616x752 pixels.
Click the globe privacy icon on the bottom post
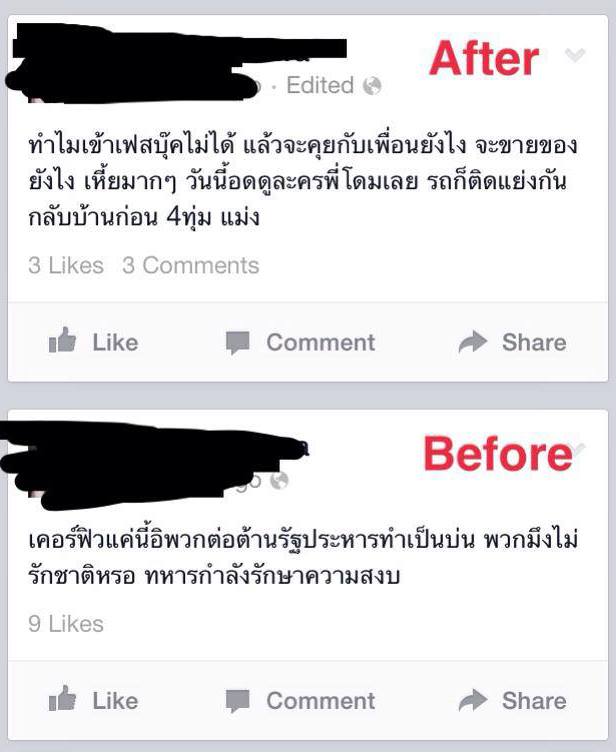coord(280,480)
